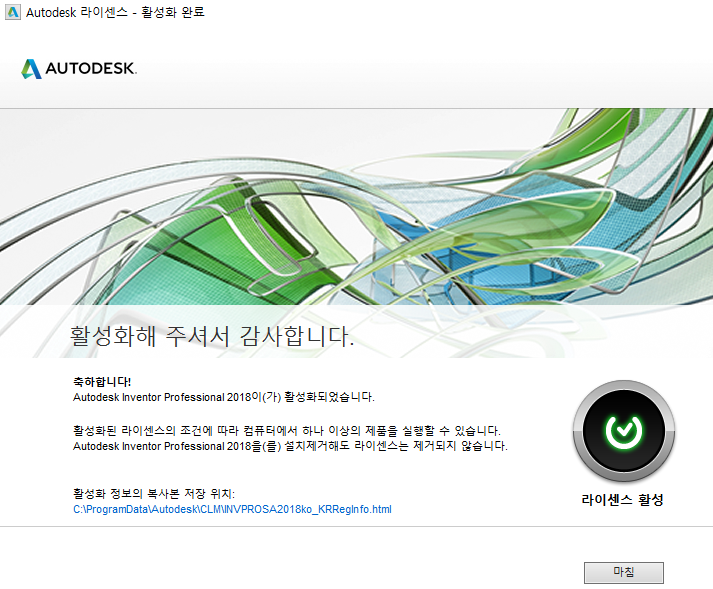Select the 라이센스 활성 status label

[x=623, y=499]
